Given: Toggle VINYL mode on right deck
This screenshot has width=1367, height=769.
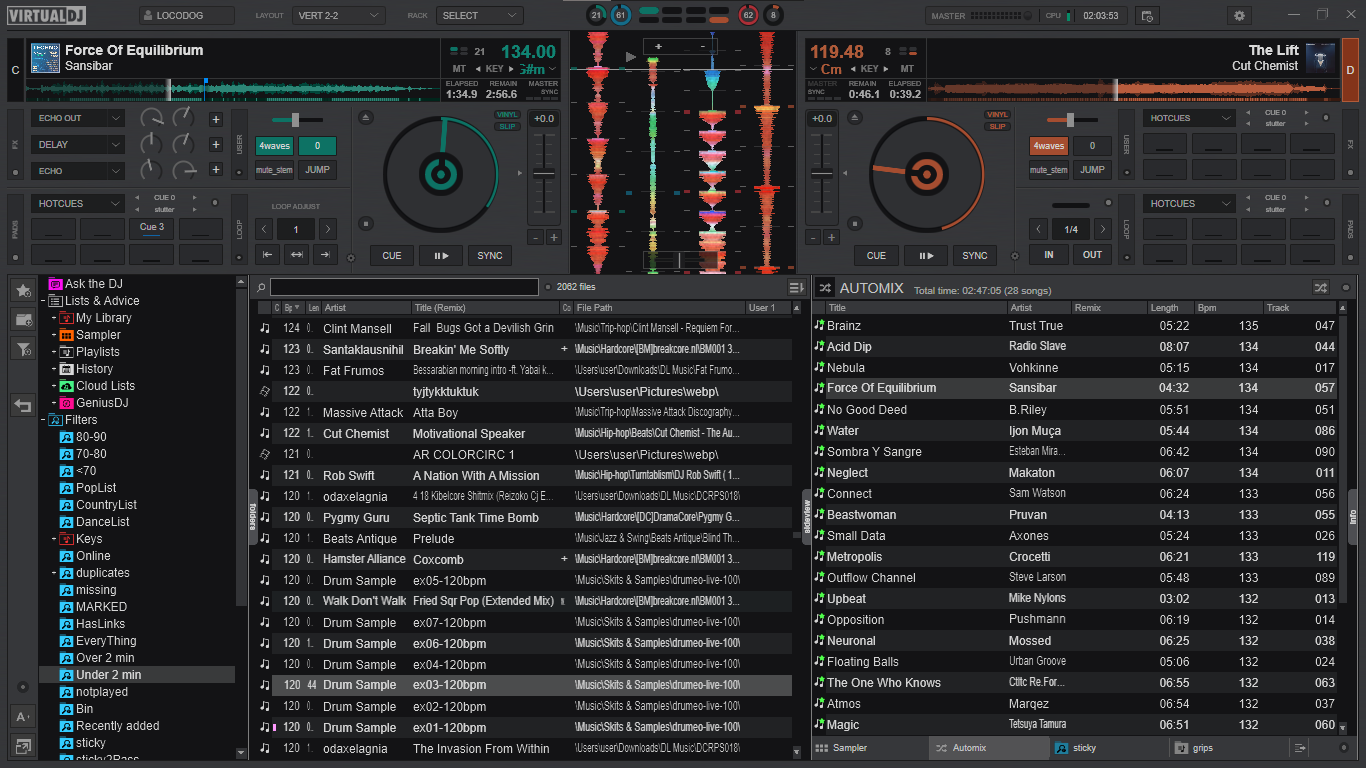Looking at the screenshot, I should pos(997,115).
